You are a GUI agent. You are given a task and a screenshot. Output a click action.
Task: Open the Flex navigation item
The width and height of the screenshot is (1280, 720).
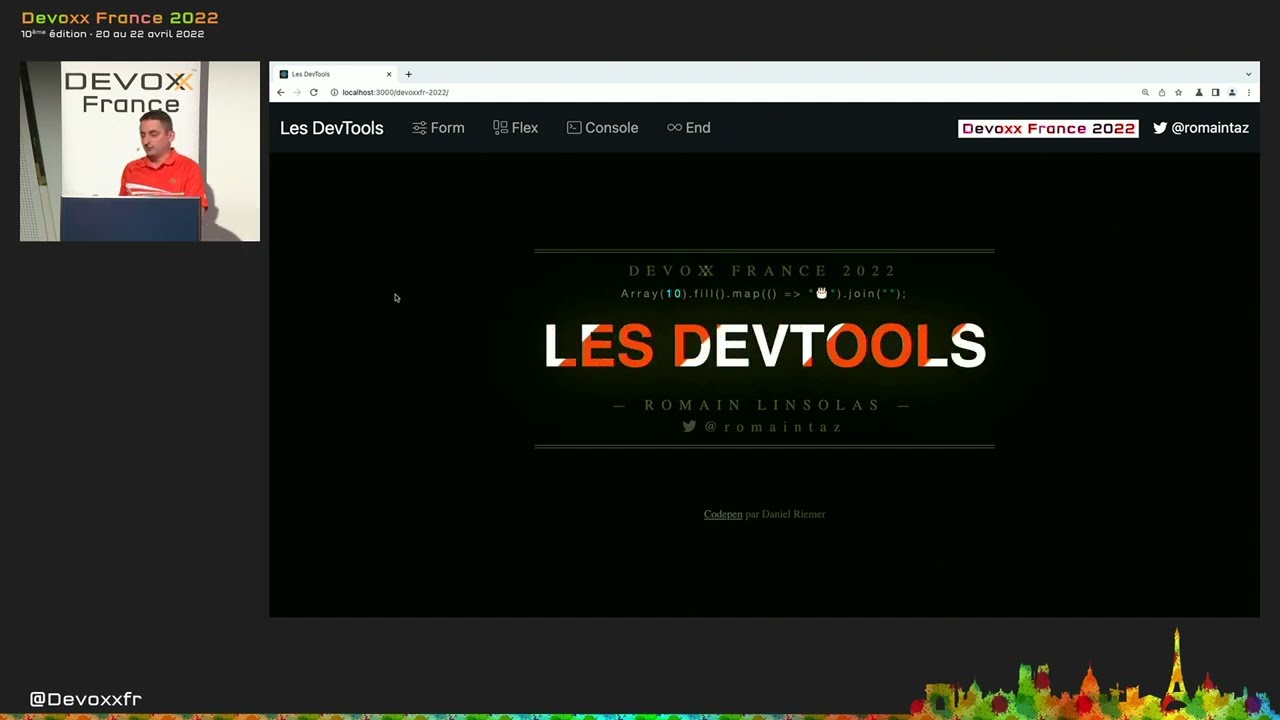click(x=515, y=128)
